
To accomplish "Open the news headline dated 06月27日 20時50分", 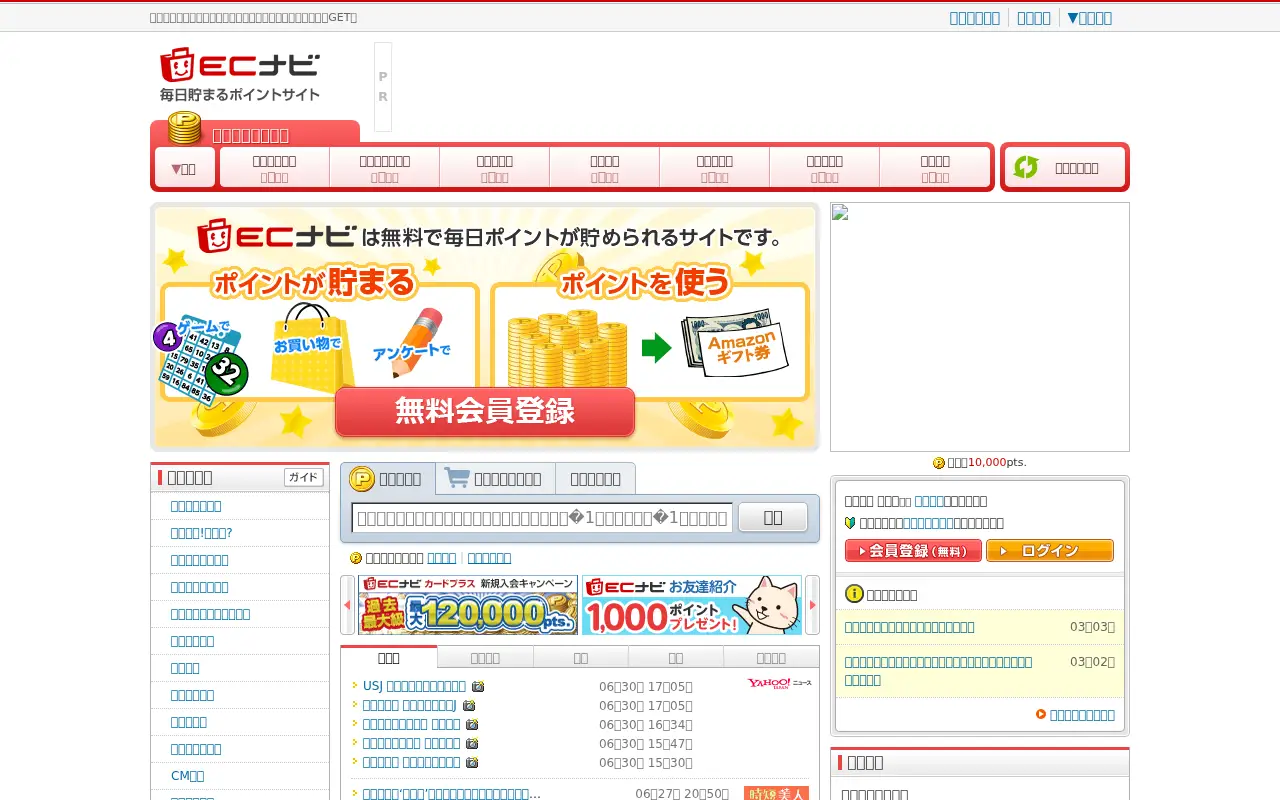I will [452, 794].
